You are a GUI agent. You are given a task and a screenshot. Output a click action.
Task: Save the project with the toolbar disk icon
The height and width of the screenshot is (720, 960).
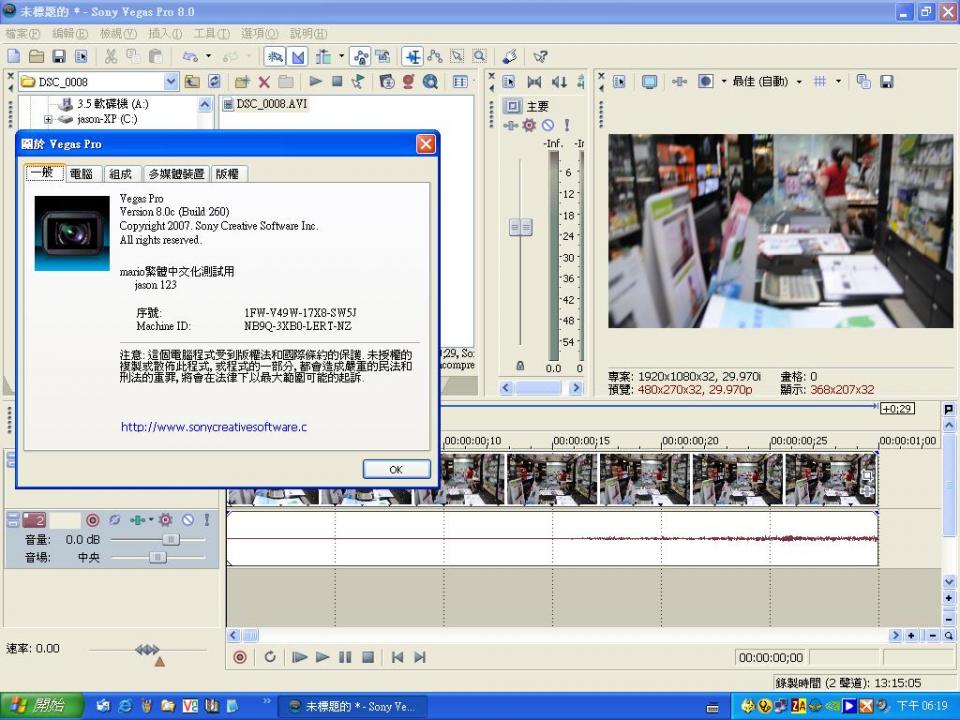59,57
